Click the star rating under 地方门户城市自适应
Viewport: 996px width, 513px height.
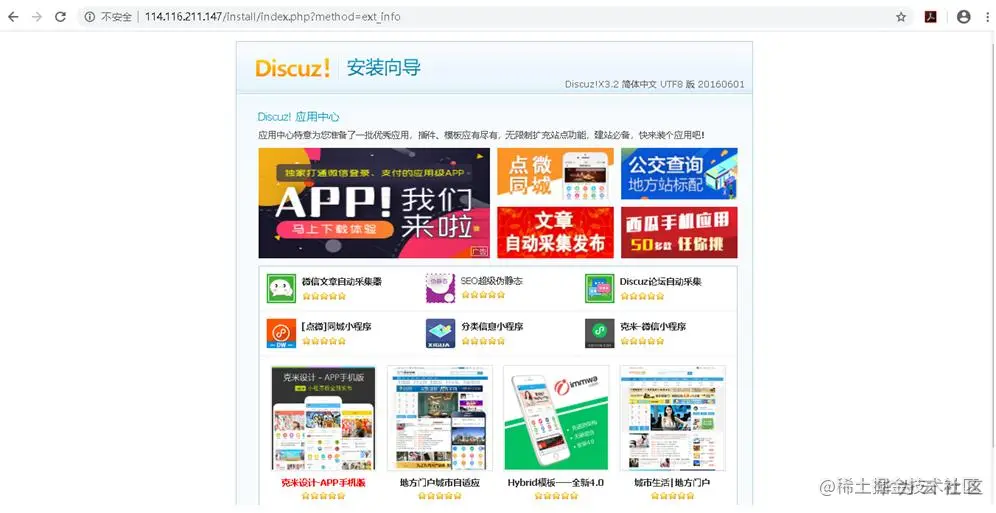440,496
